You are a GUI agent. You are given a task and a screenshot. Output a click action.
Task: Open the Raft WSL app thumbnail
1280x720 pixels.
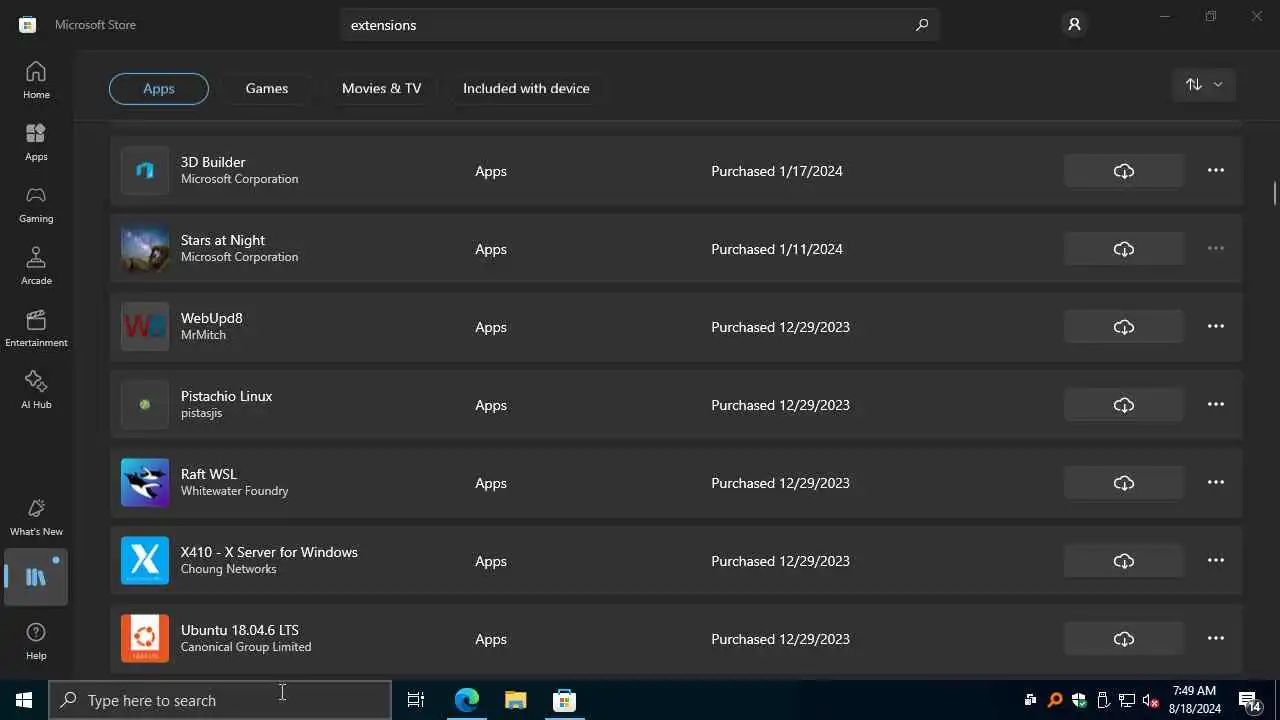coord(145,483)
